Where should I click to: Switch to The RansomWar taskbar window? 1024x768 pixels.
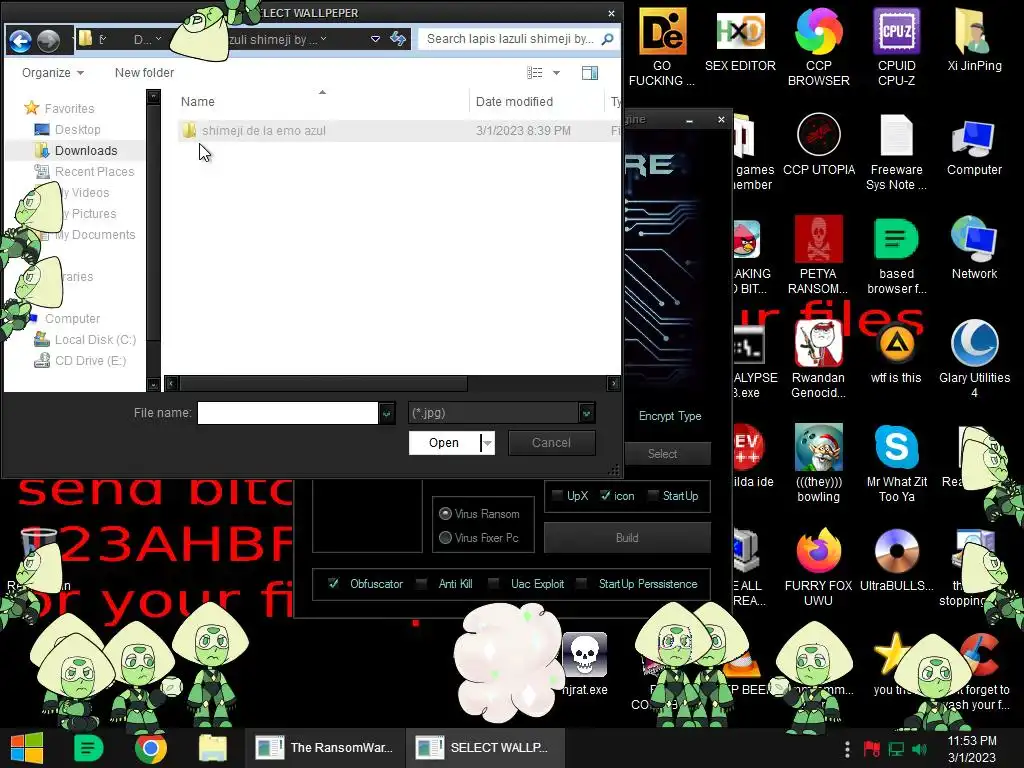(x=325, y=748)
